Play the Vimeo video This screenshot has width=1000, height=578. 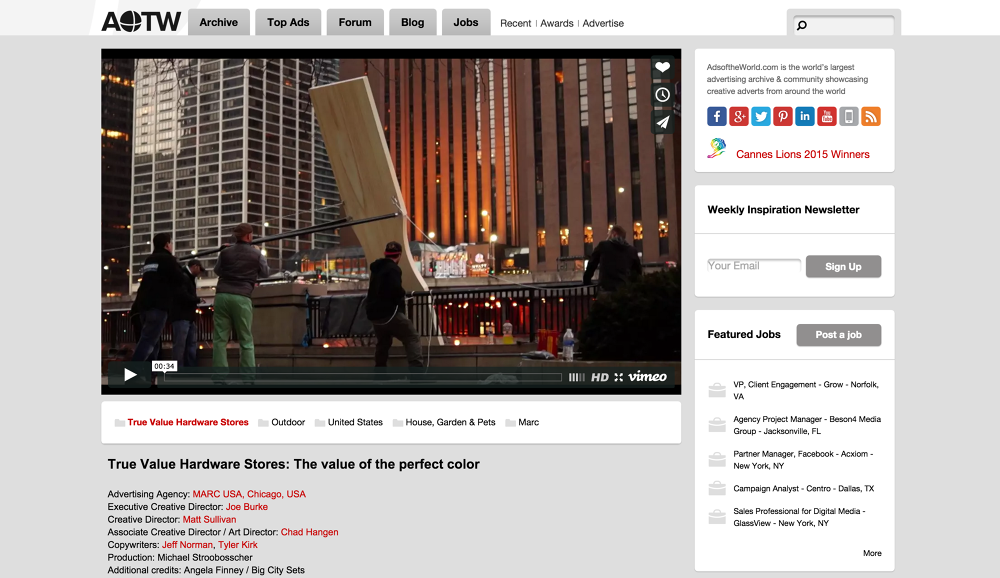(130, 374)
